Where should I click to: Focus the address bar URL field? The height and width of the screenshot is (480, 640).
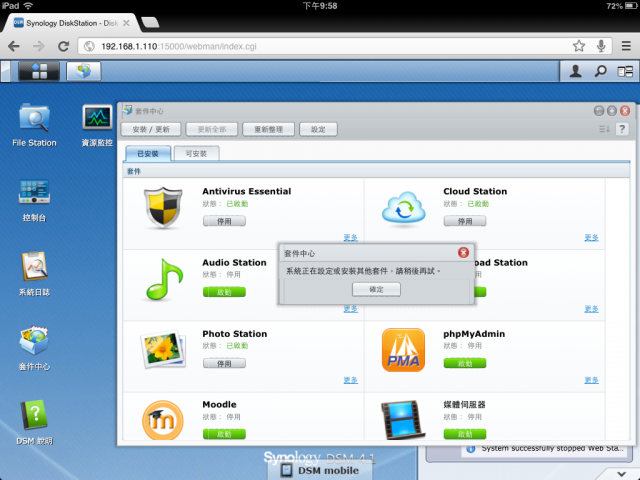pyautogui.click(x=327, y=47)
